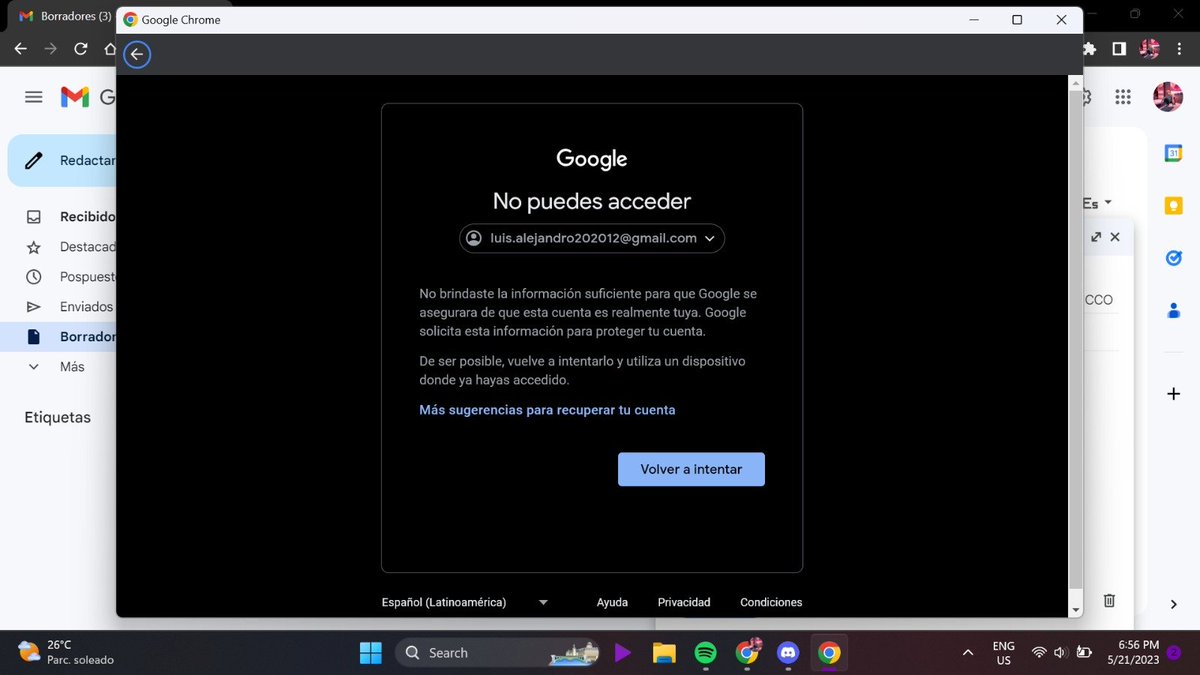Open Chrome profile avatar in toolbar
This screenshot has width=1200, height=675.
pos(1149,49)
